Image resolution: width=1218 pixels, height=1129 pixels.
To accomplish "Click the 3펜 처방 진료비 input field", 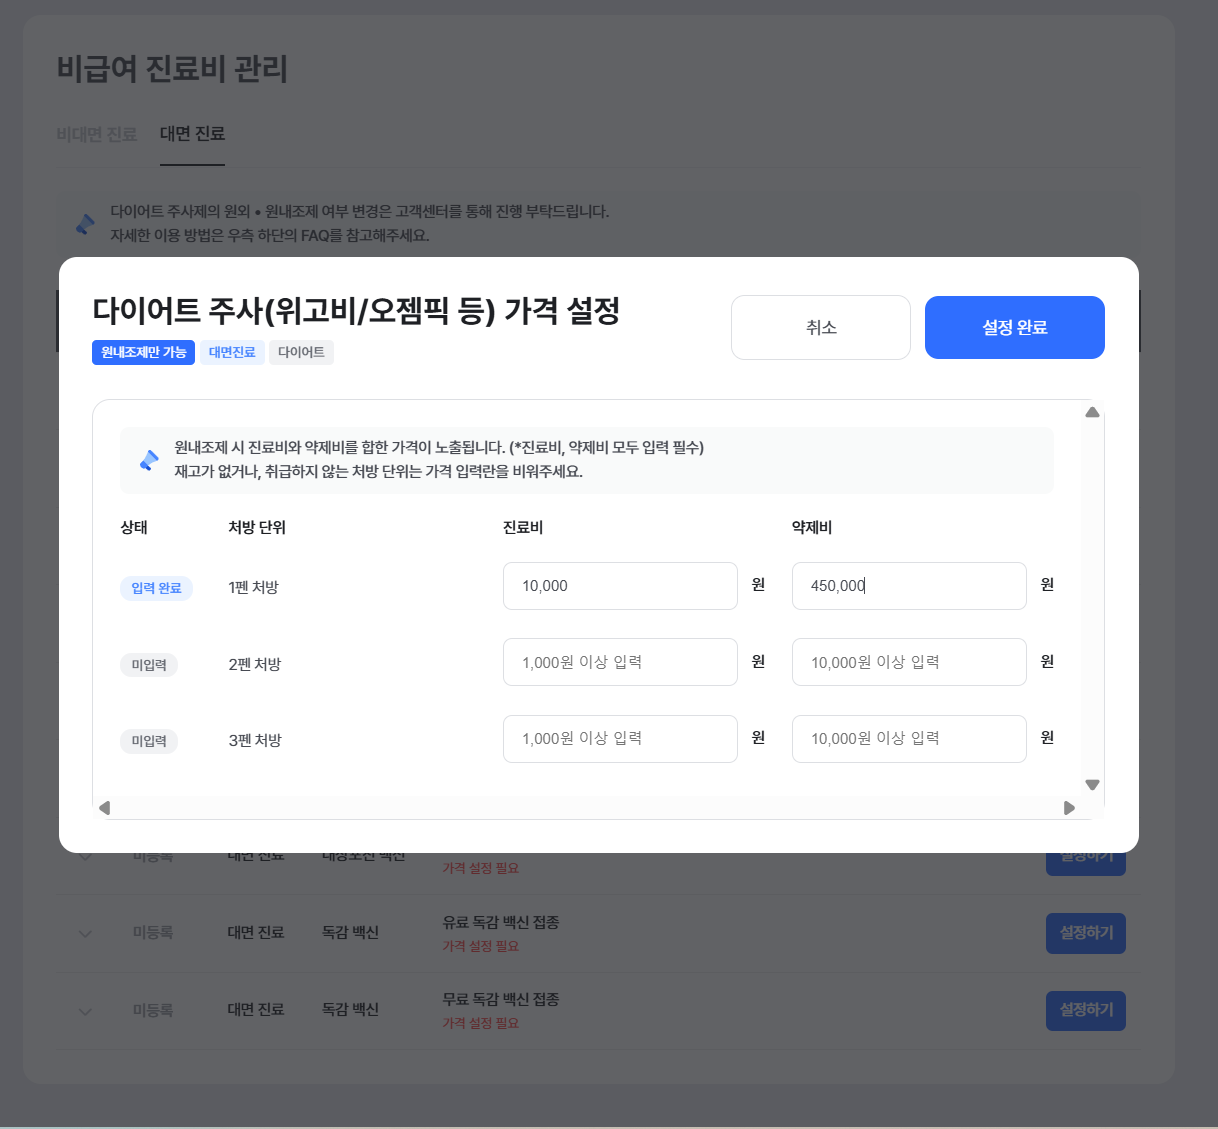I will (x=620, y=739).
